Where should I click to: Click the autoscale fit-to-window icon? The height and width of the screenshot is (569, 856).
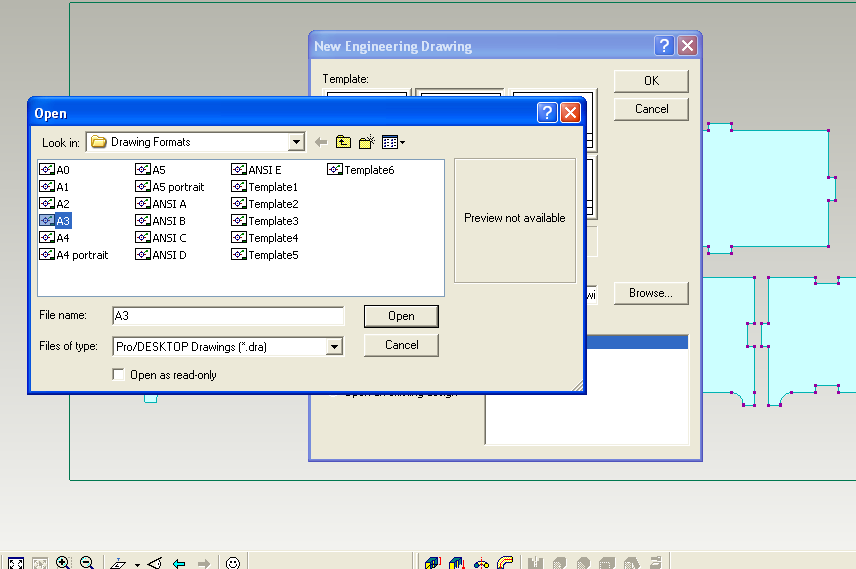click(x=16, y=563)
